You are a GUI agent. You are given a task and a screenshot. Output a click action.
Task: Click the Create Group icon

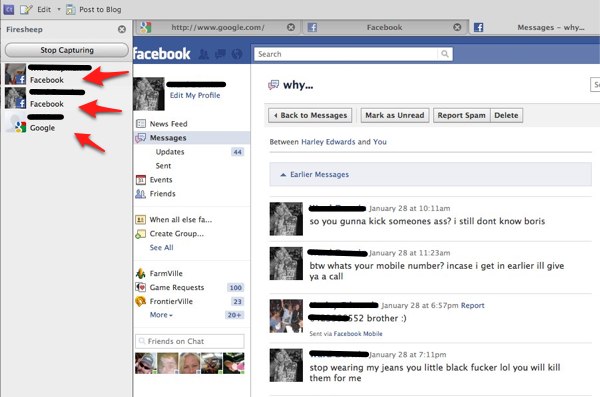(x=141, y=234)
